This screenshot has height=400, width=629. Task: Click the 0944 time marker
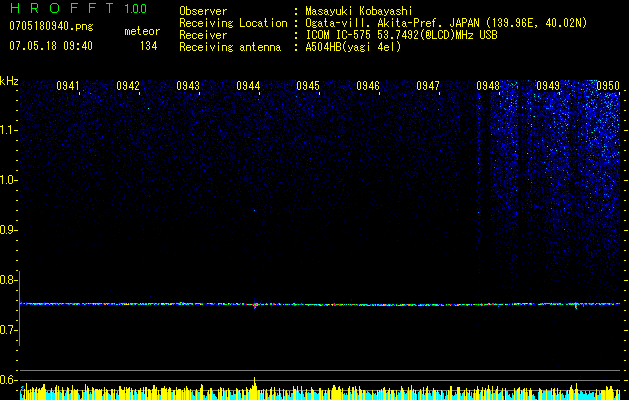pyautogui.click(x=248, y=86)
